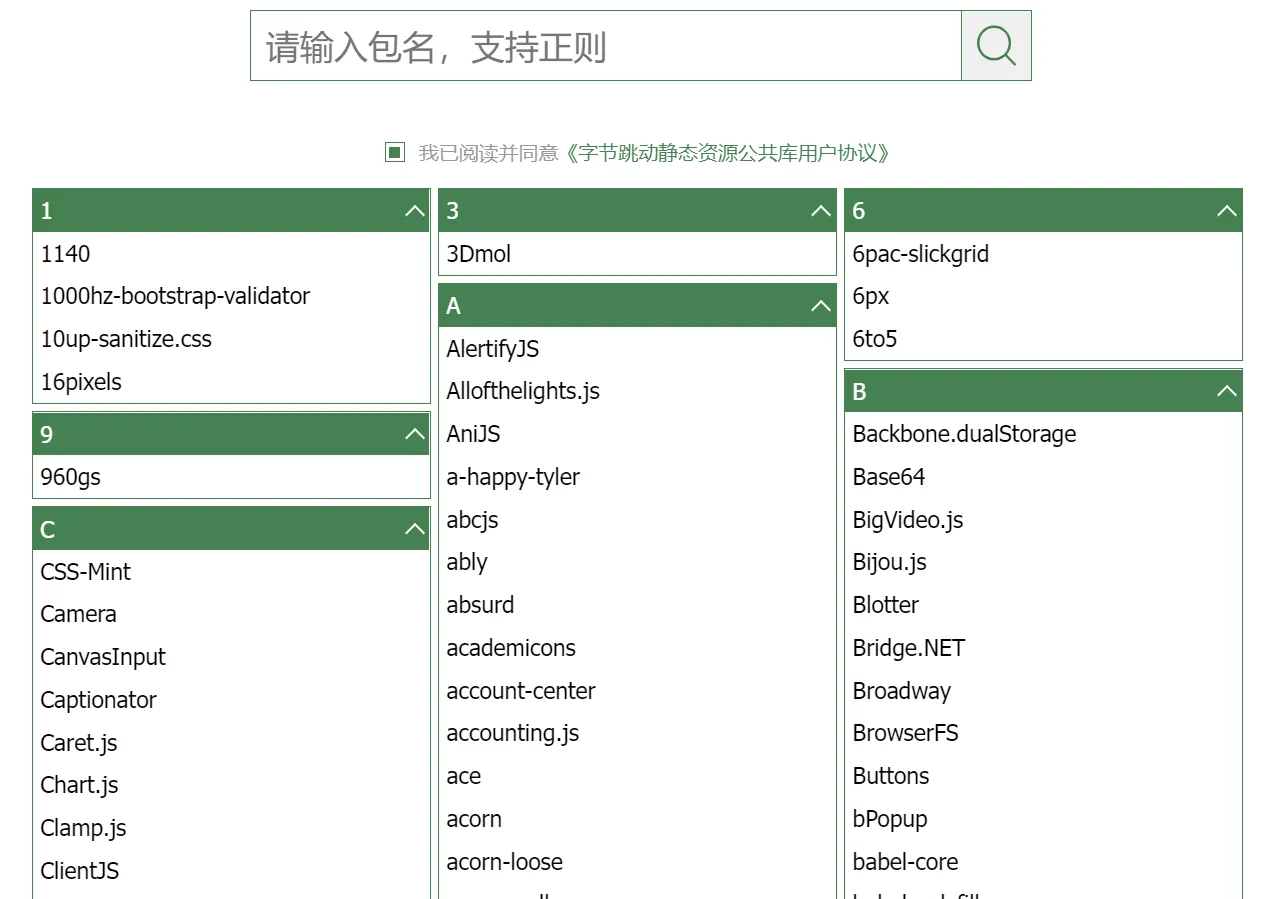1276x899 pixels.
Task: Select the babel-core entry
Action: click(x=905, y=862)
